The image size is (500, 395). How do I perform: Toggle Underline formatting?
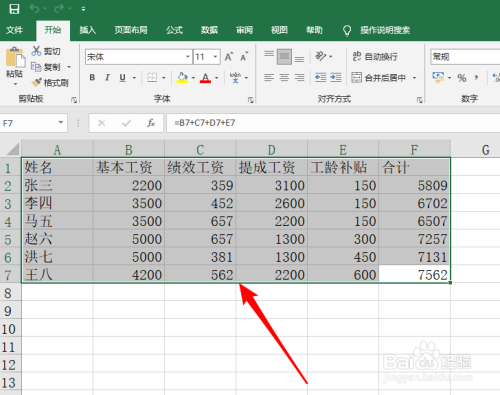pyautogui.click(x=123, y=78)
